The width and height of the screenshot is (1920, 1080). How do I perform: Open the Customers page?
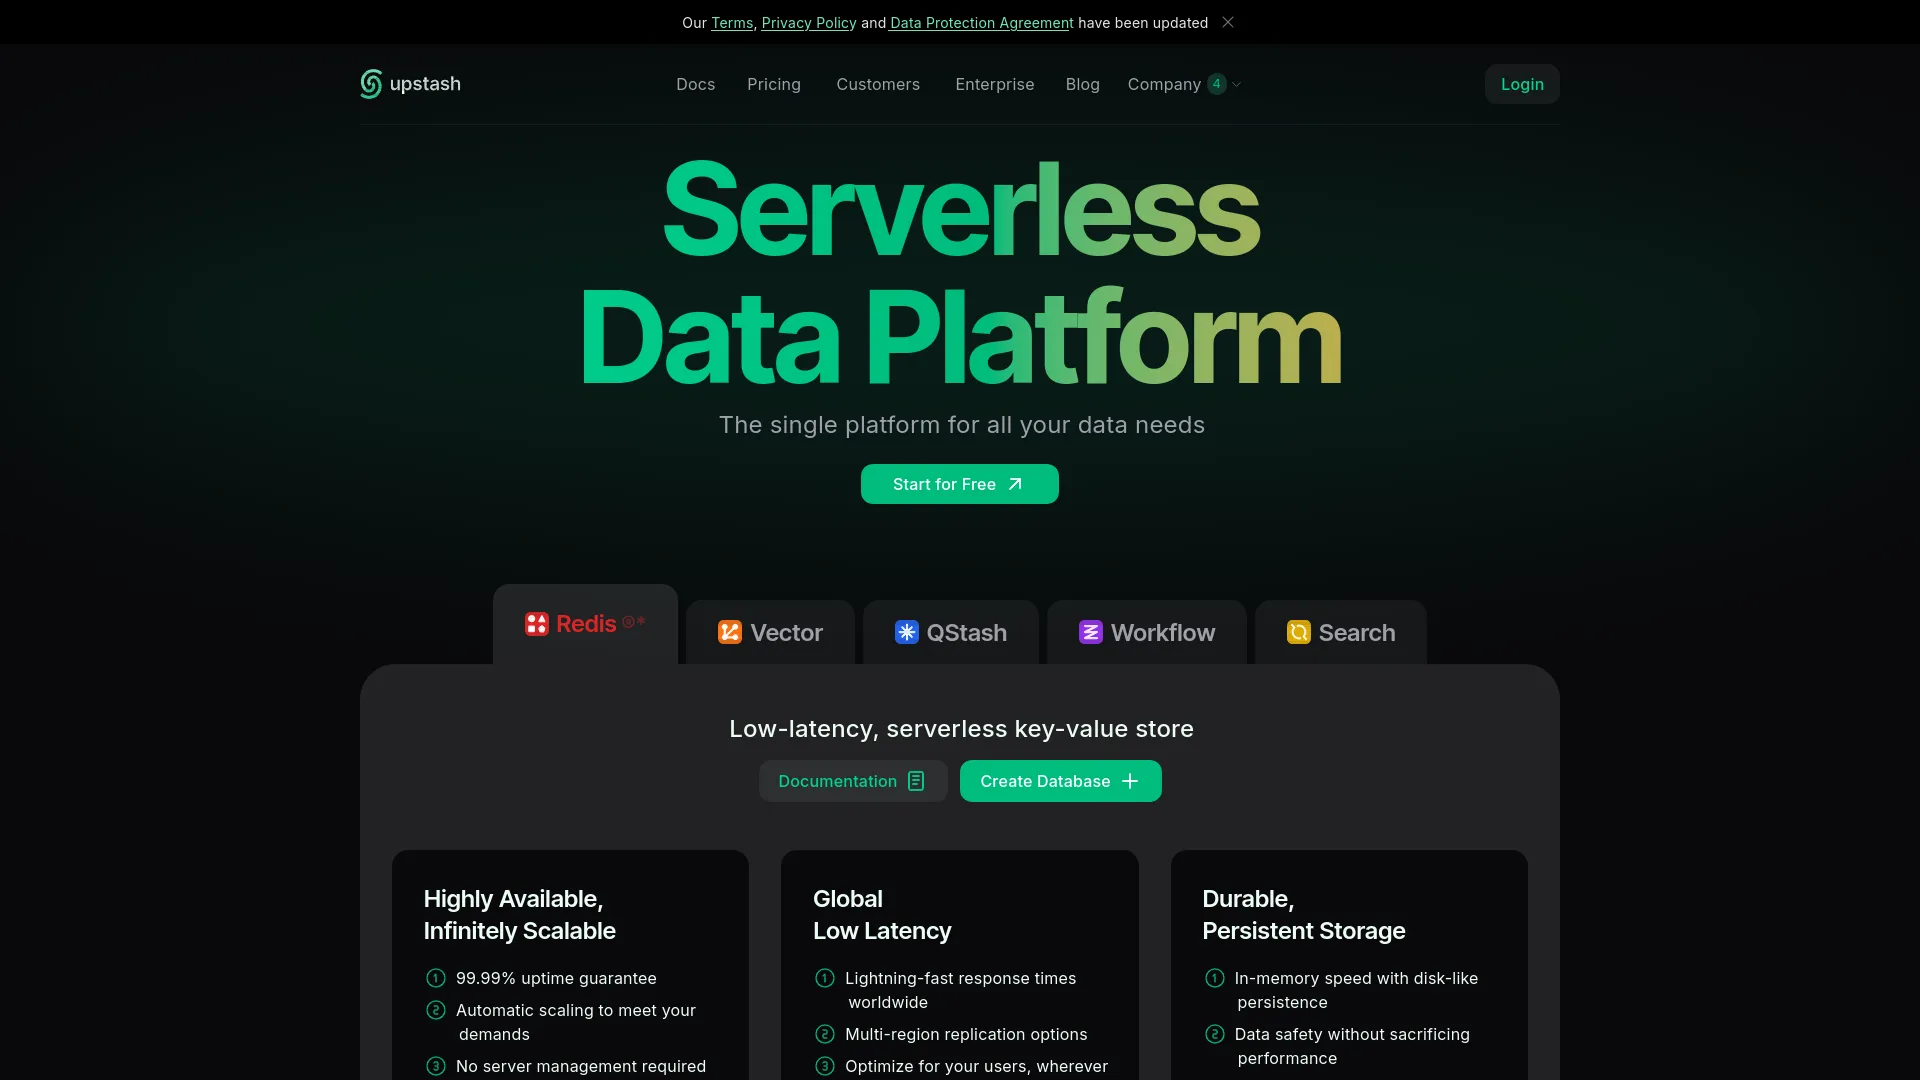[x=878, y=84]
